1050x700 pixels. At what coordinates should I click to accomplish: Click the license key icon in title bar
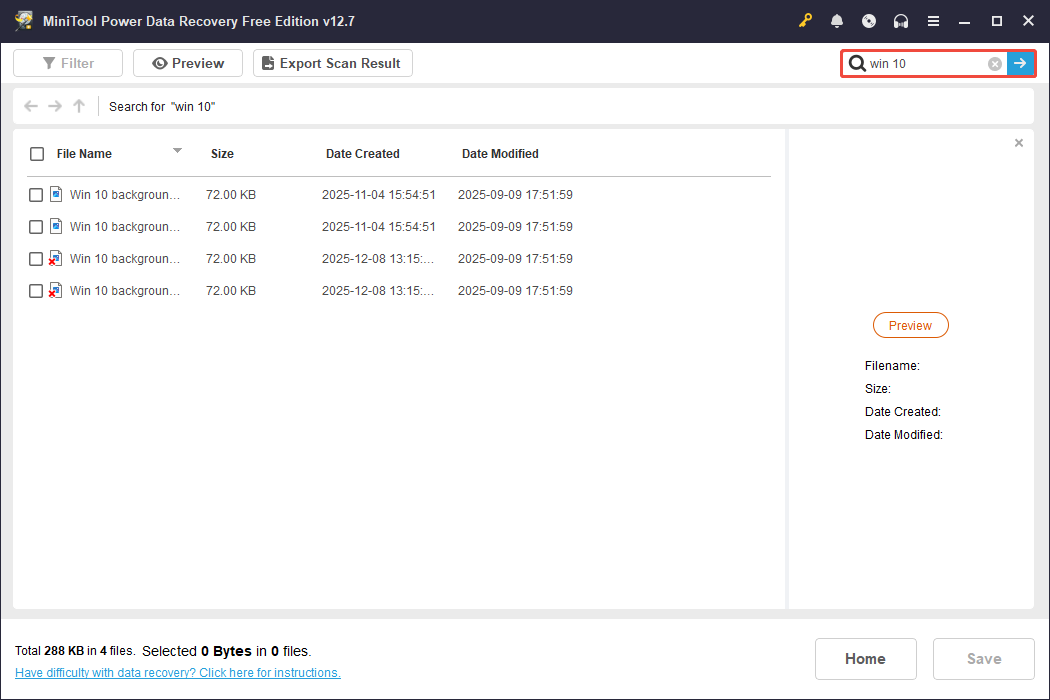pos(805,20)
